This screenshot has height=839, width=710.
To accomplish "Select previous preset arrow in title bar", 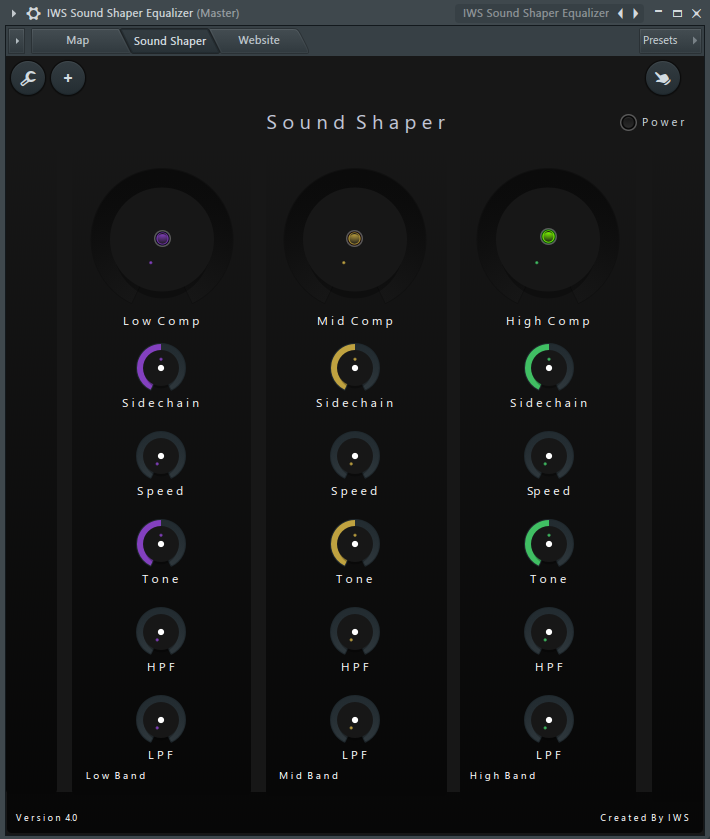I will (621, 13).
